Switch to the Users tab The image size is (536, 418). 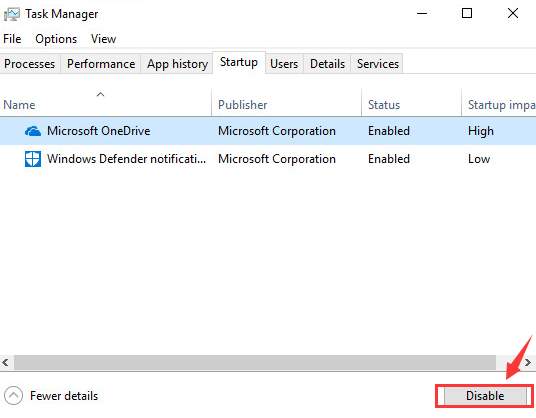(284, 64)
